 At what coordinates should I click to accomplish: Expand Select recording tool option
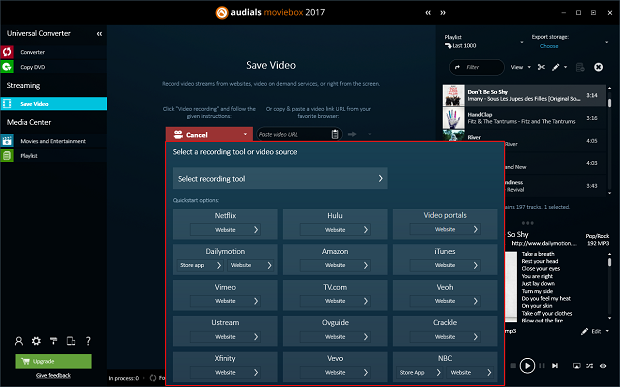(280, 179)
